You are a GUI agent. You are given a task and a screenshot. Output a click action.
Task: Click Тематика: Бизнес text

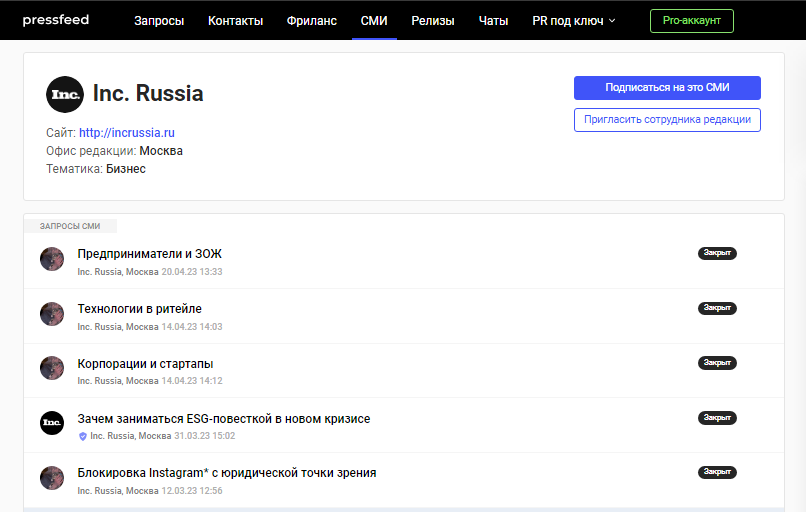(96, 169)
